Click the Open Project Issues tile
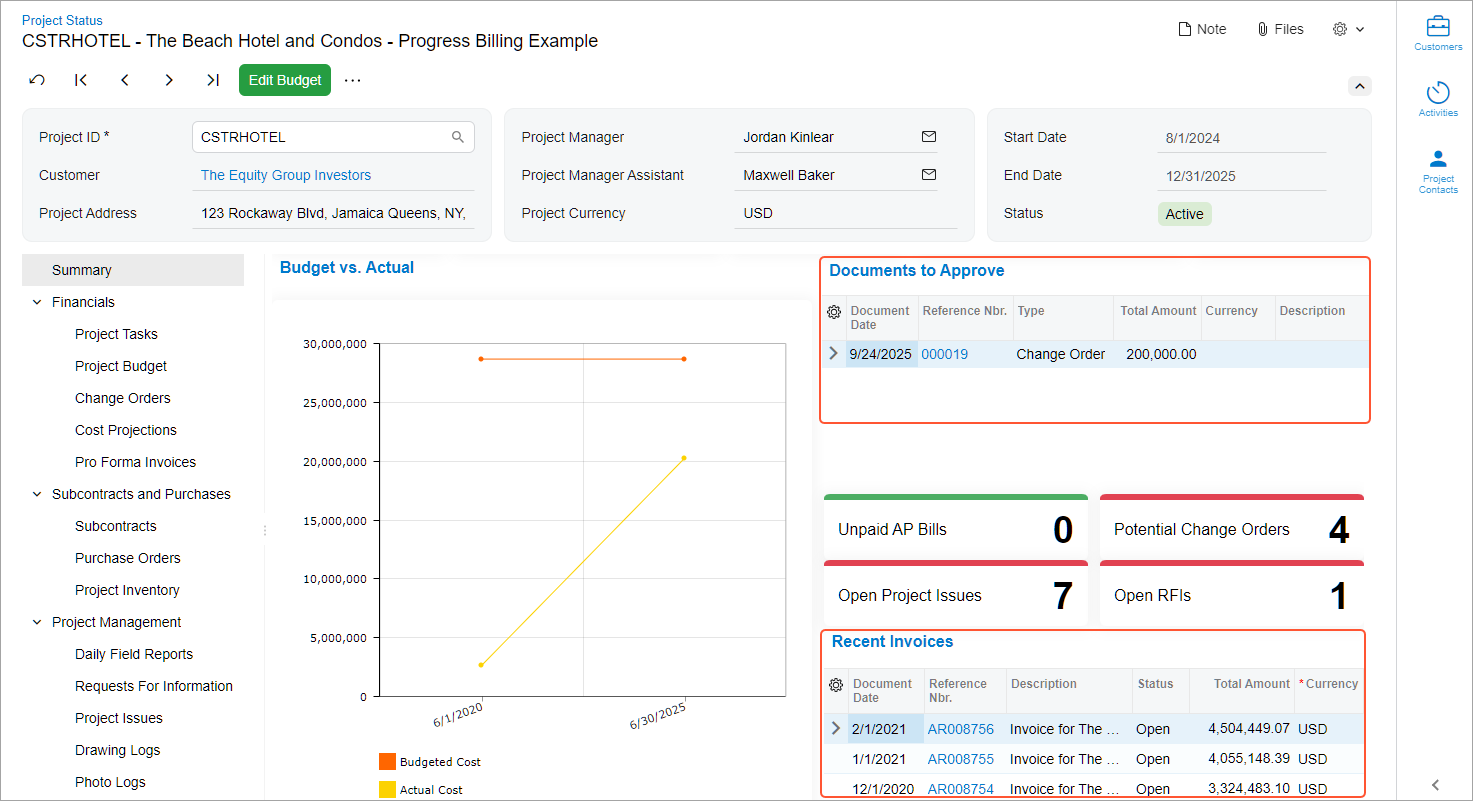The height and width of the screenshot is (801, 1473). [954, 596]
